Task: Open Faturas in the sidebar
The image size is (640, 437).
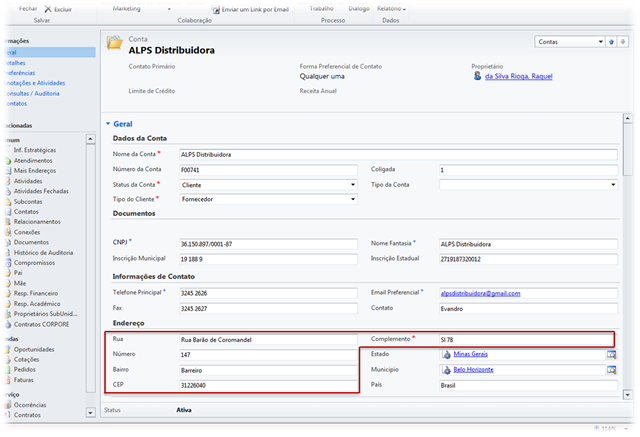Action: [24, 380]
